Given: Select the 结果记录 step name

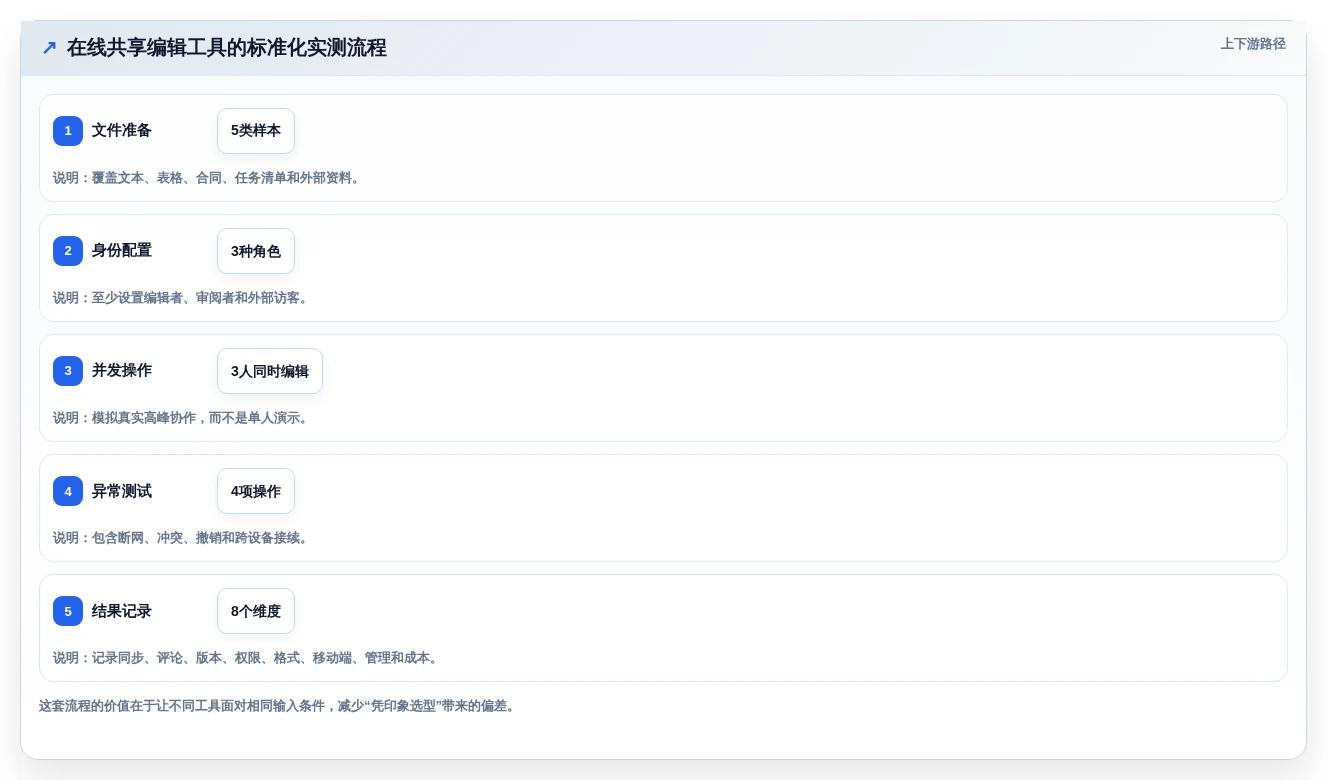Looking at the screenshot, I should click(122, 611).
